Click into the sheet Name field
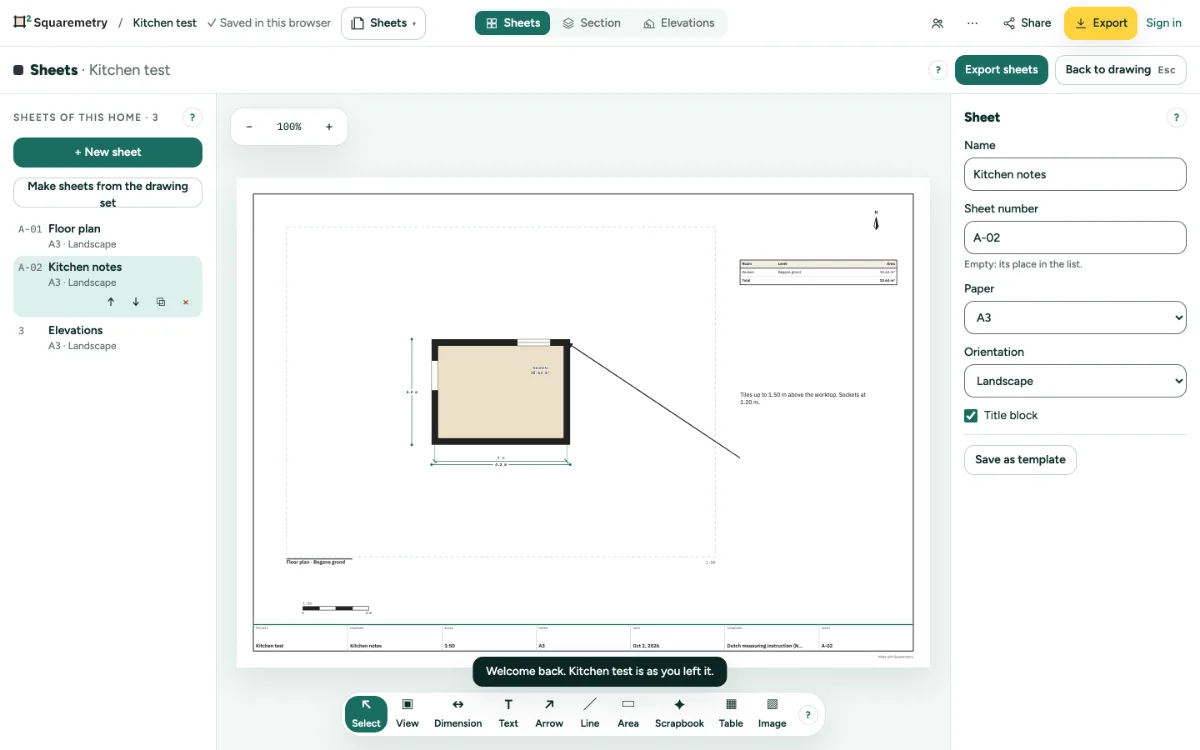Image resolution: width=1200 pixels, height=750 pixels. [1075, 174]
